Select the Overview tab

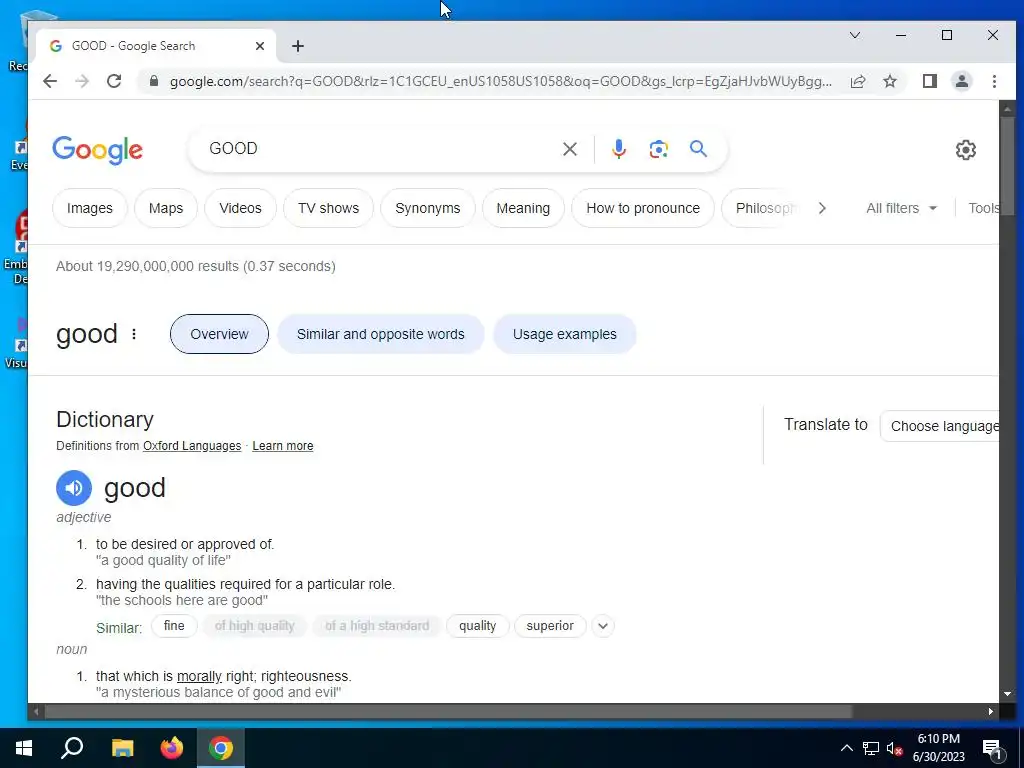pos(219,334)
